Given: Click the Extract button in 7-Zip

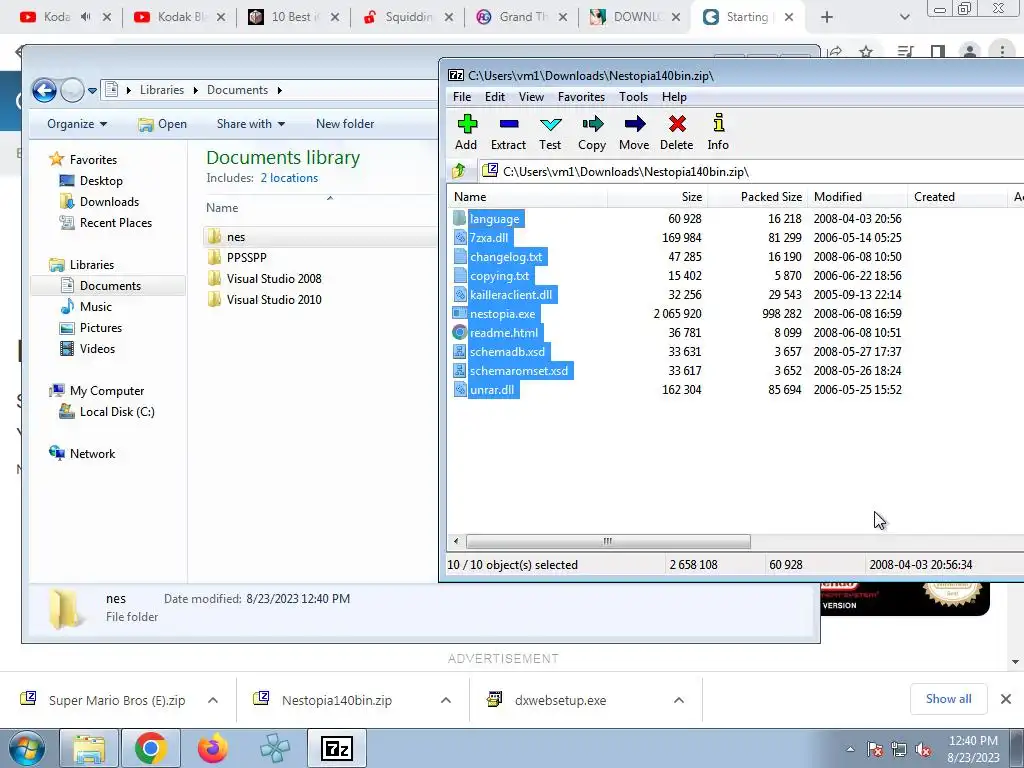Looking at the screenshot, I should click(x=508, y=133).
